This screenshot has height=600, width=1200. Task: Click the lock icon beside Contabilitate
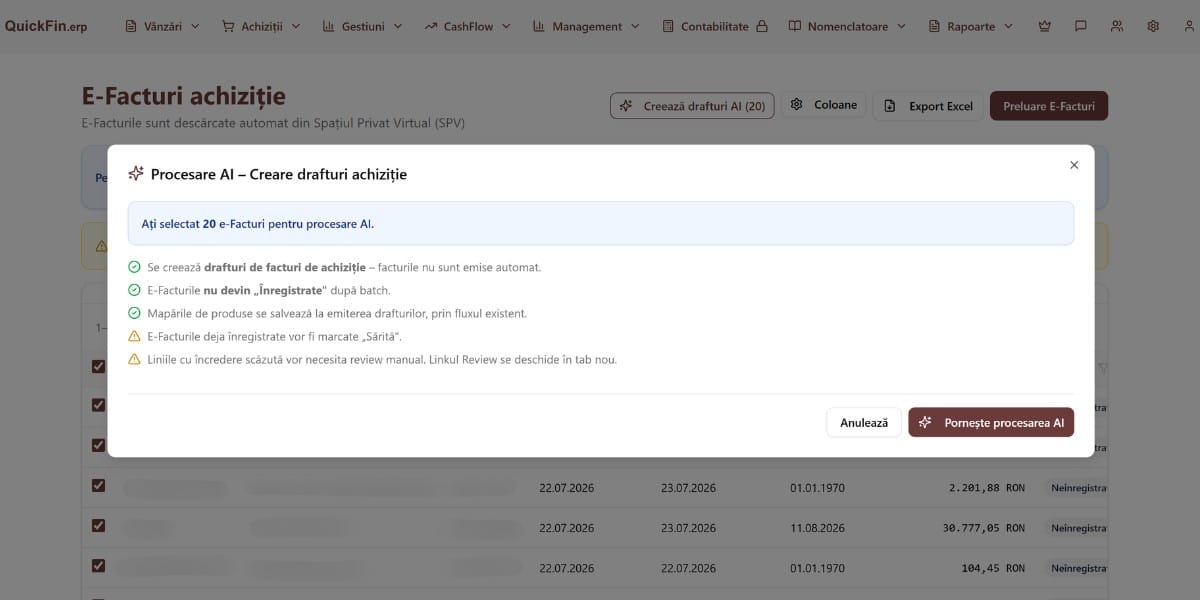point(762,26)
